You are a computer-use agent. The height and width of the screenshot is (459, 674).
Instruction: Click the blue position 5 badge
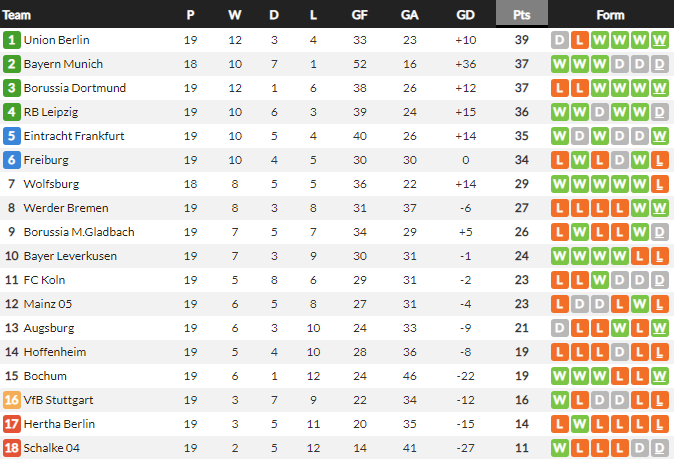point(12,136)
